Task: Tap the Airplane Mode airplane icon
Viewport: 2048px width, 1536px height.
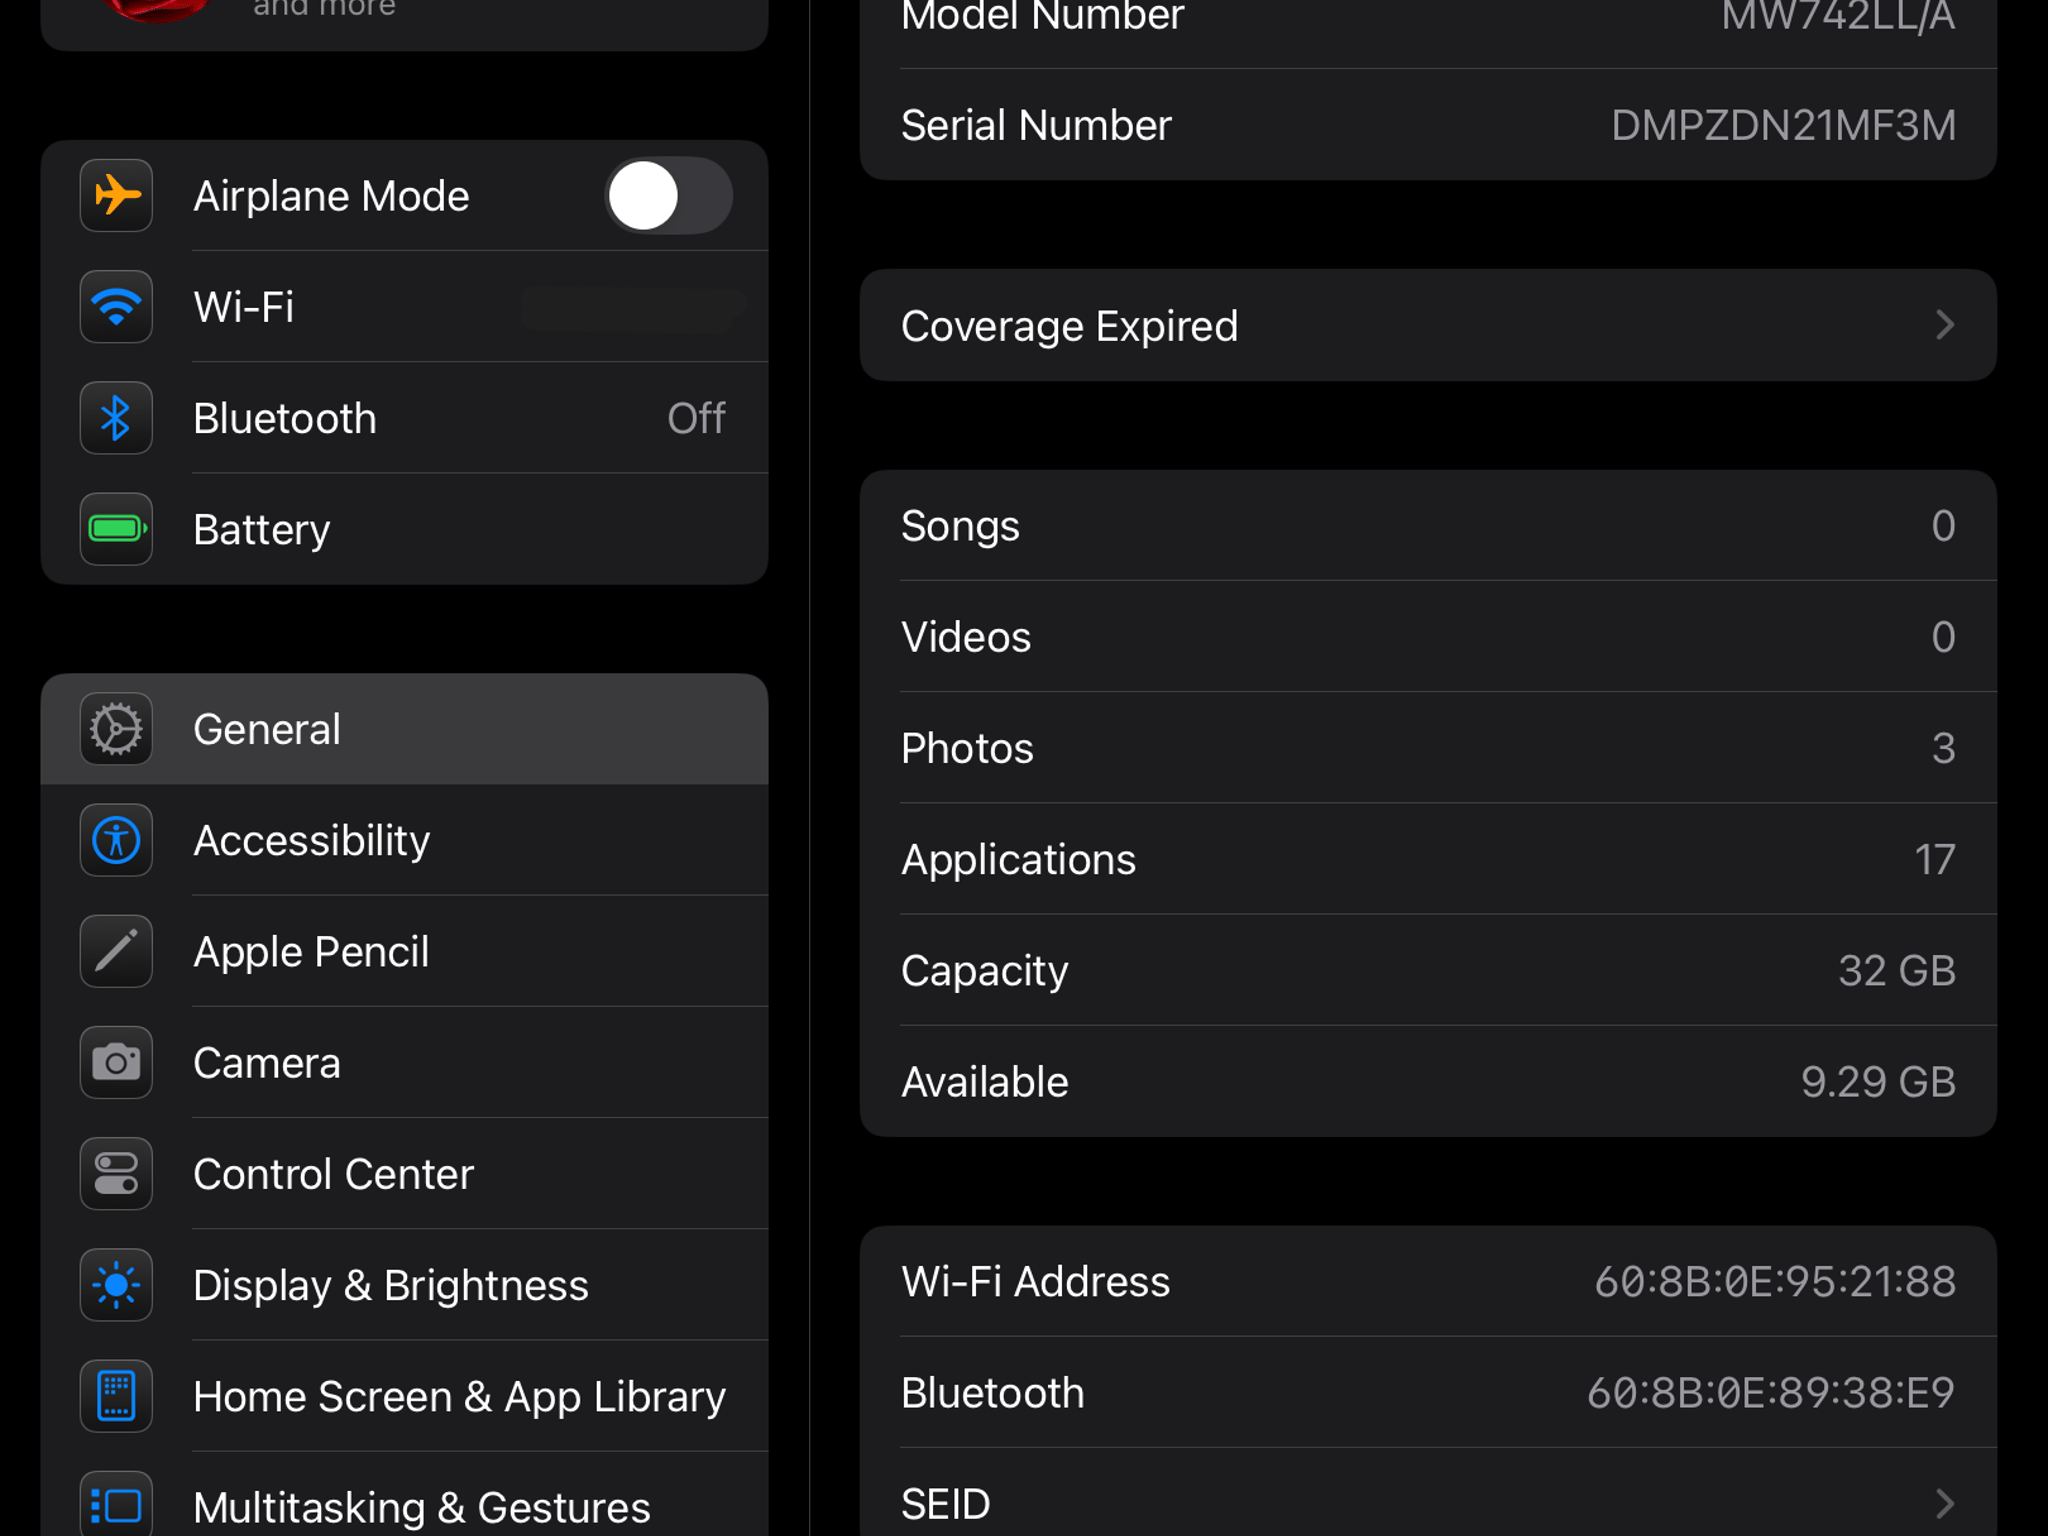Action: click(116, 196)
